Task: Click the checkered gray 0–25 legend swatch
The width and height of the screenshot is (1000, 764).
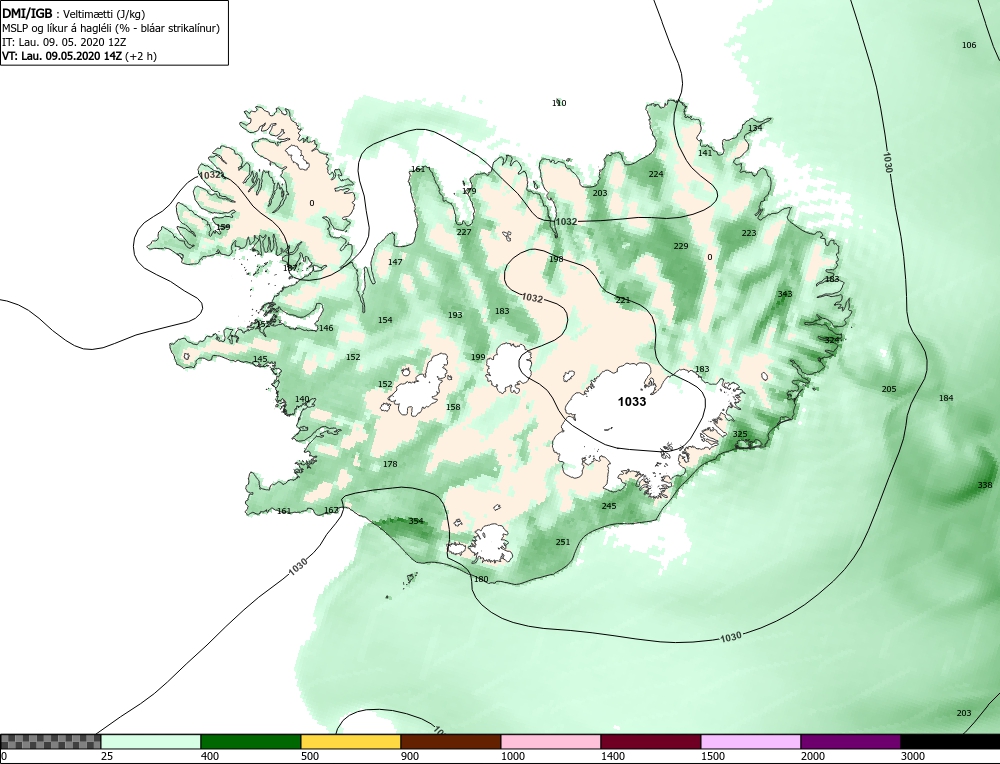Action: (x=50, y=741)
